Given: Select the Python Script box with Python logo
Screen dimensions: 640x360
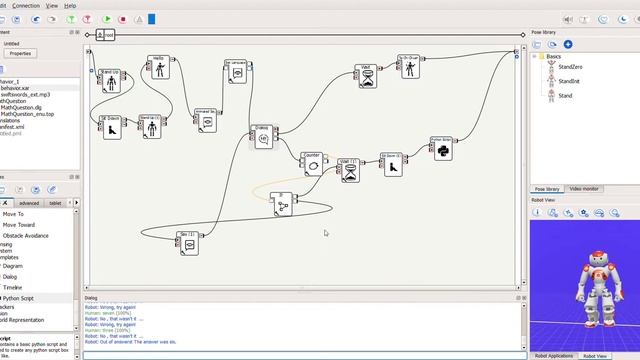Looking at the screenshot, I should pyautogui.click(x=443, y=149).
